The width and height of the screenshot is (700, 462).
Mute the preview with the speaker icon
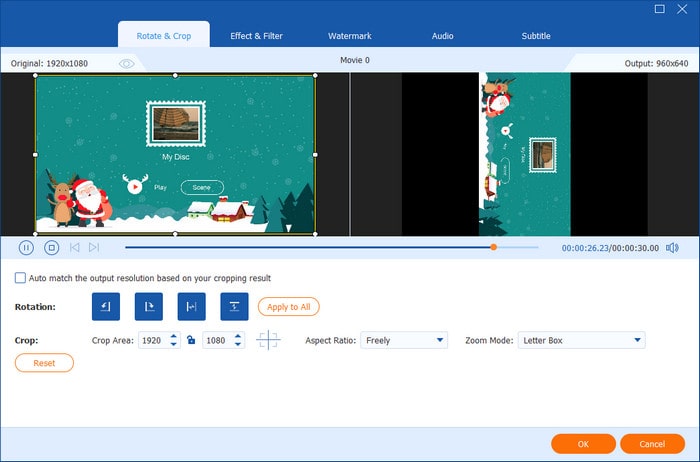point(672,247)
